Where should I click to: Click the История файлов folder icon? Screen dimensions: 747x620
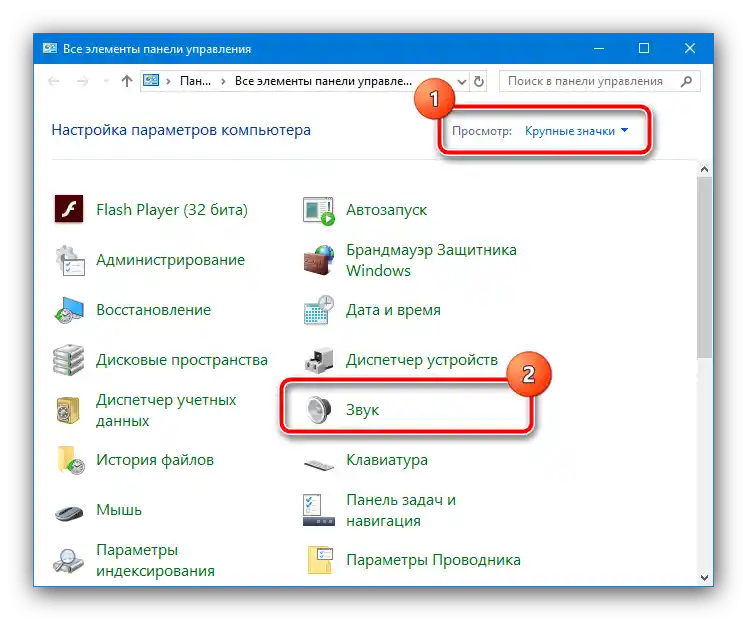(x=71, y=460)
